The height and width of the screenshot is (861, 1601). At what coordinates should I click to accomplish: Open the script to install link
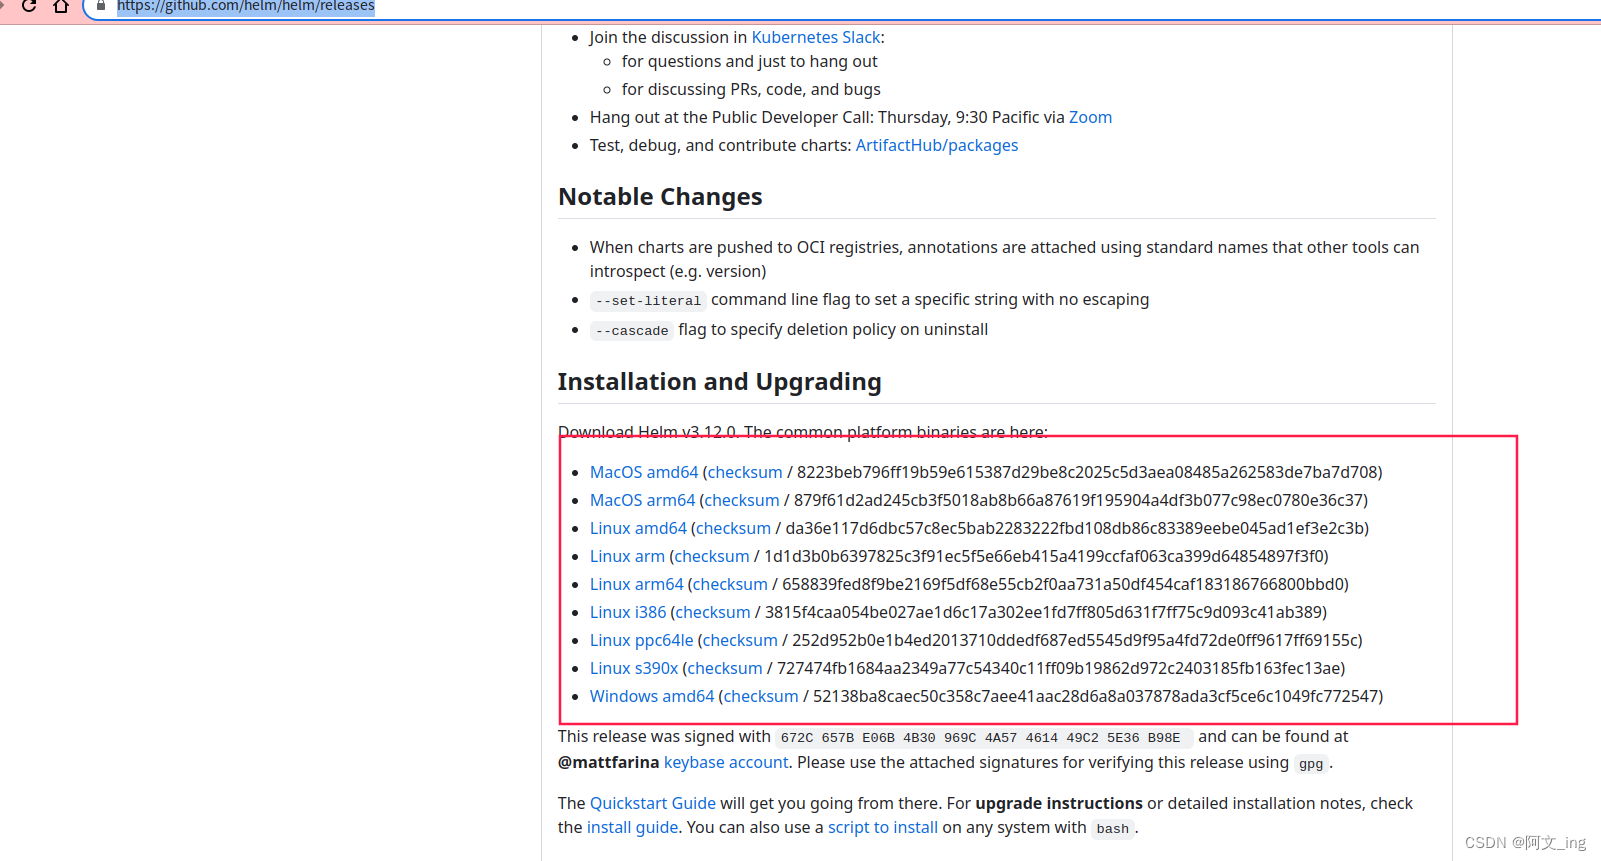(x=882, y=827)
